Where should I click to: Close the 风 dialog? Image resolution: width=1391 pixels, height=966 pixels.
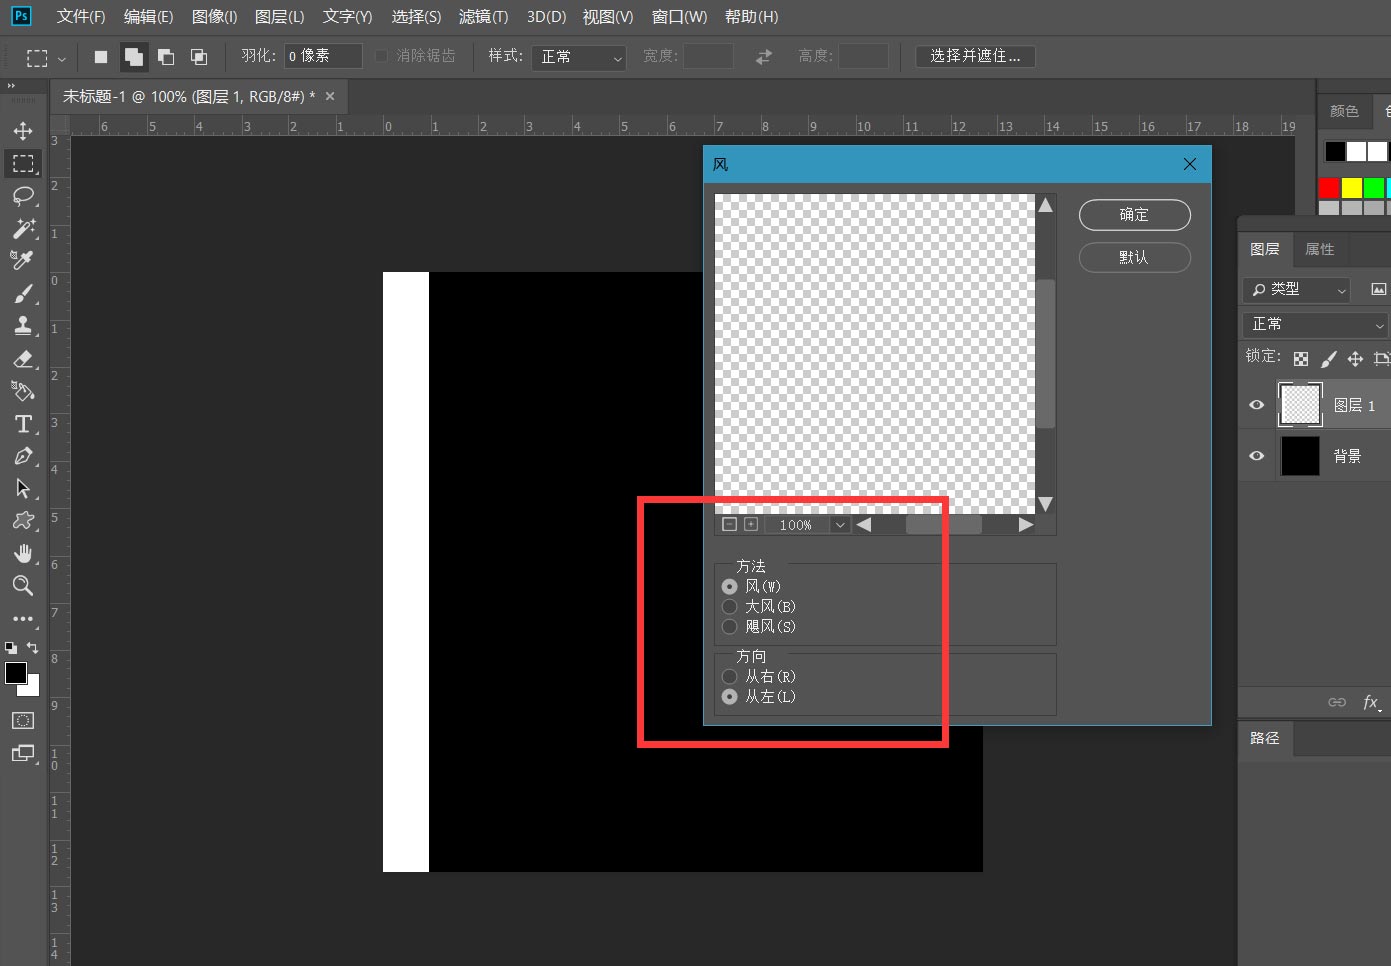point(1190,164)
